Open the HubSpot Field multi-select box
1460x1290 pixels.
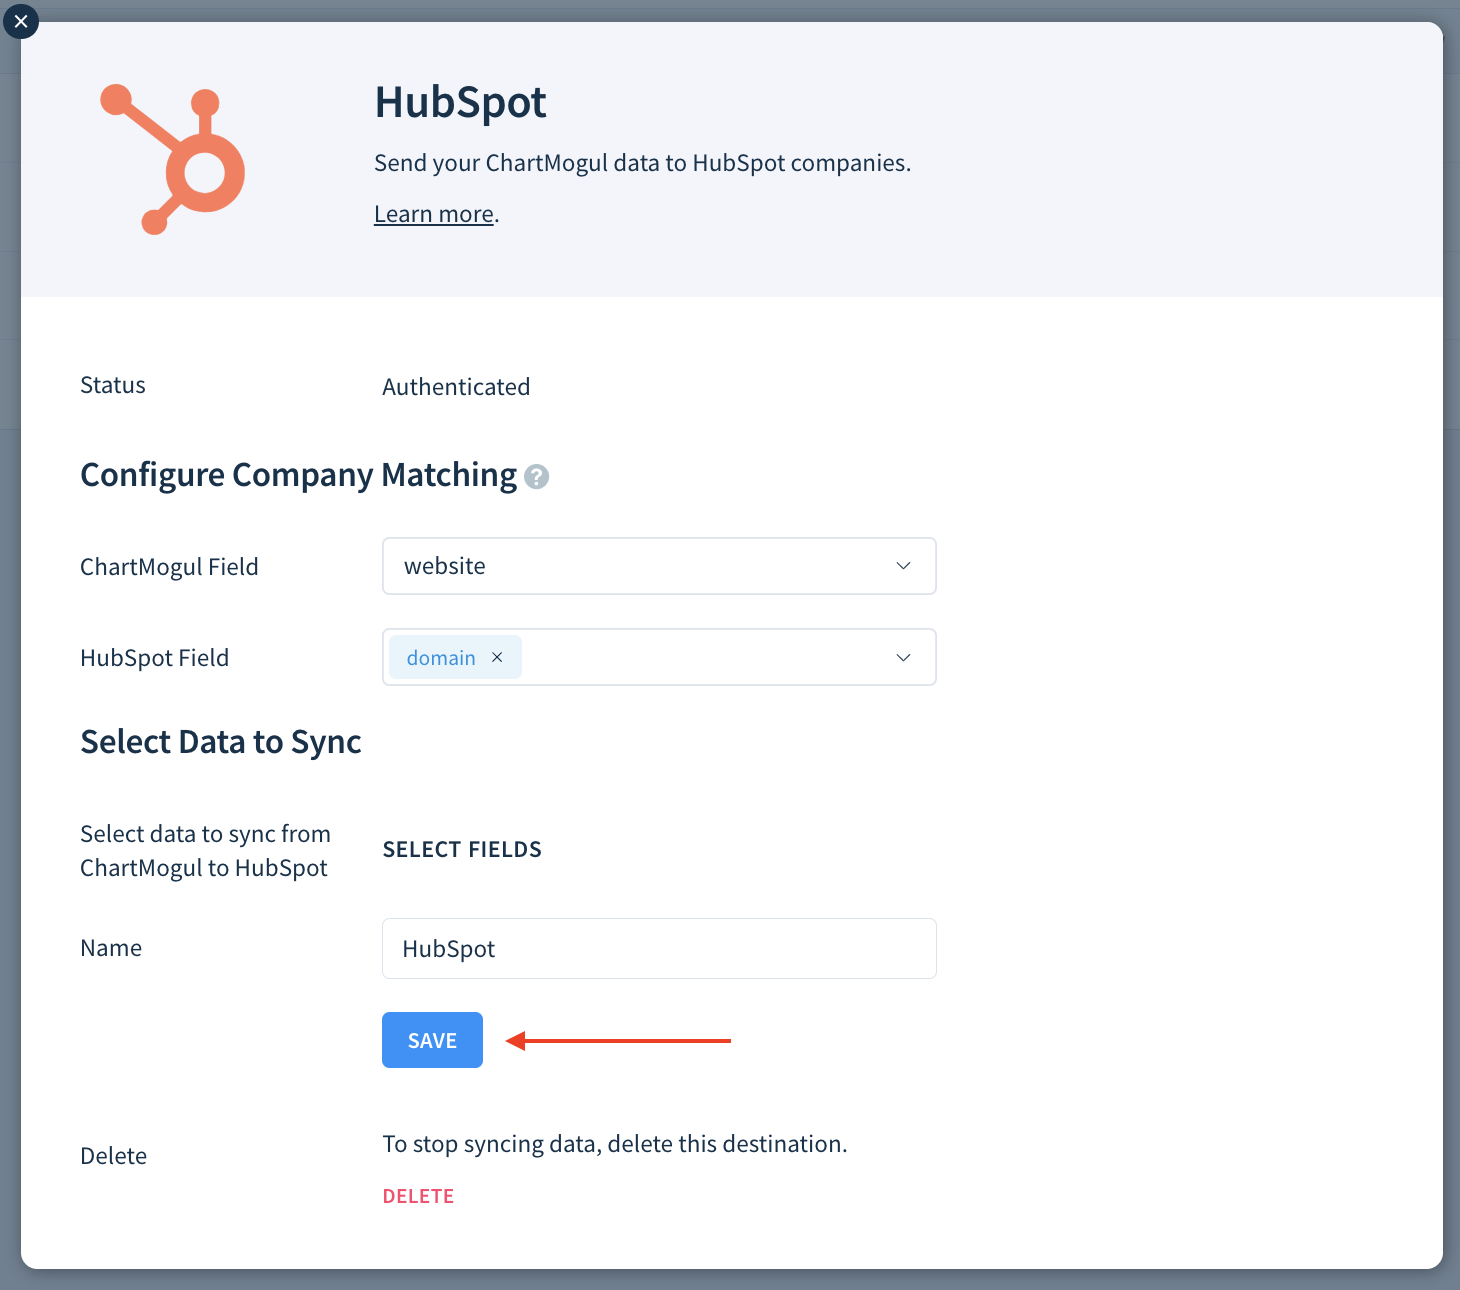click(x=659, y=657)
